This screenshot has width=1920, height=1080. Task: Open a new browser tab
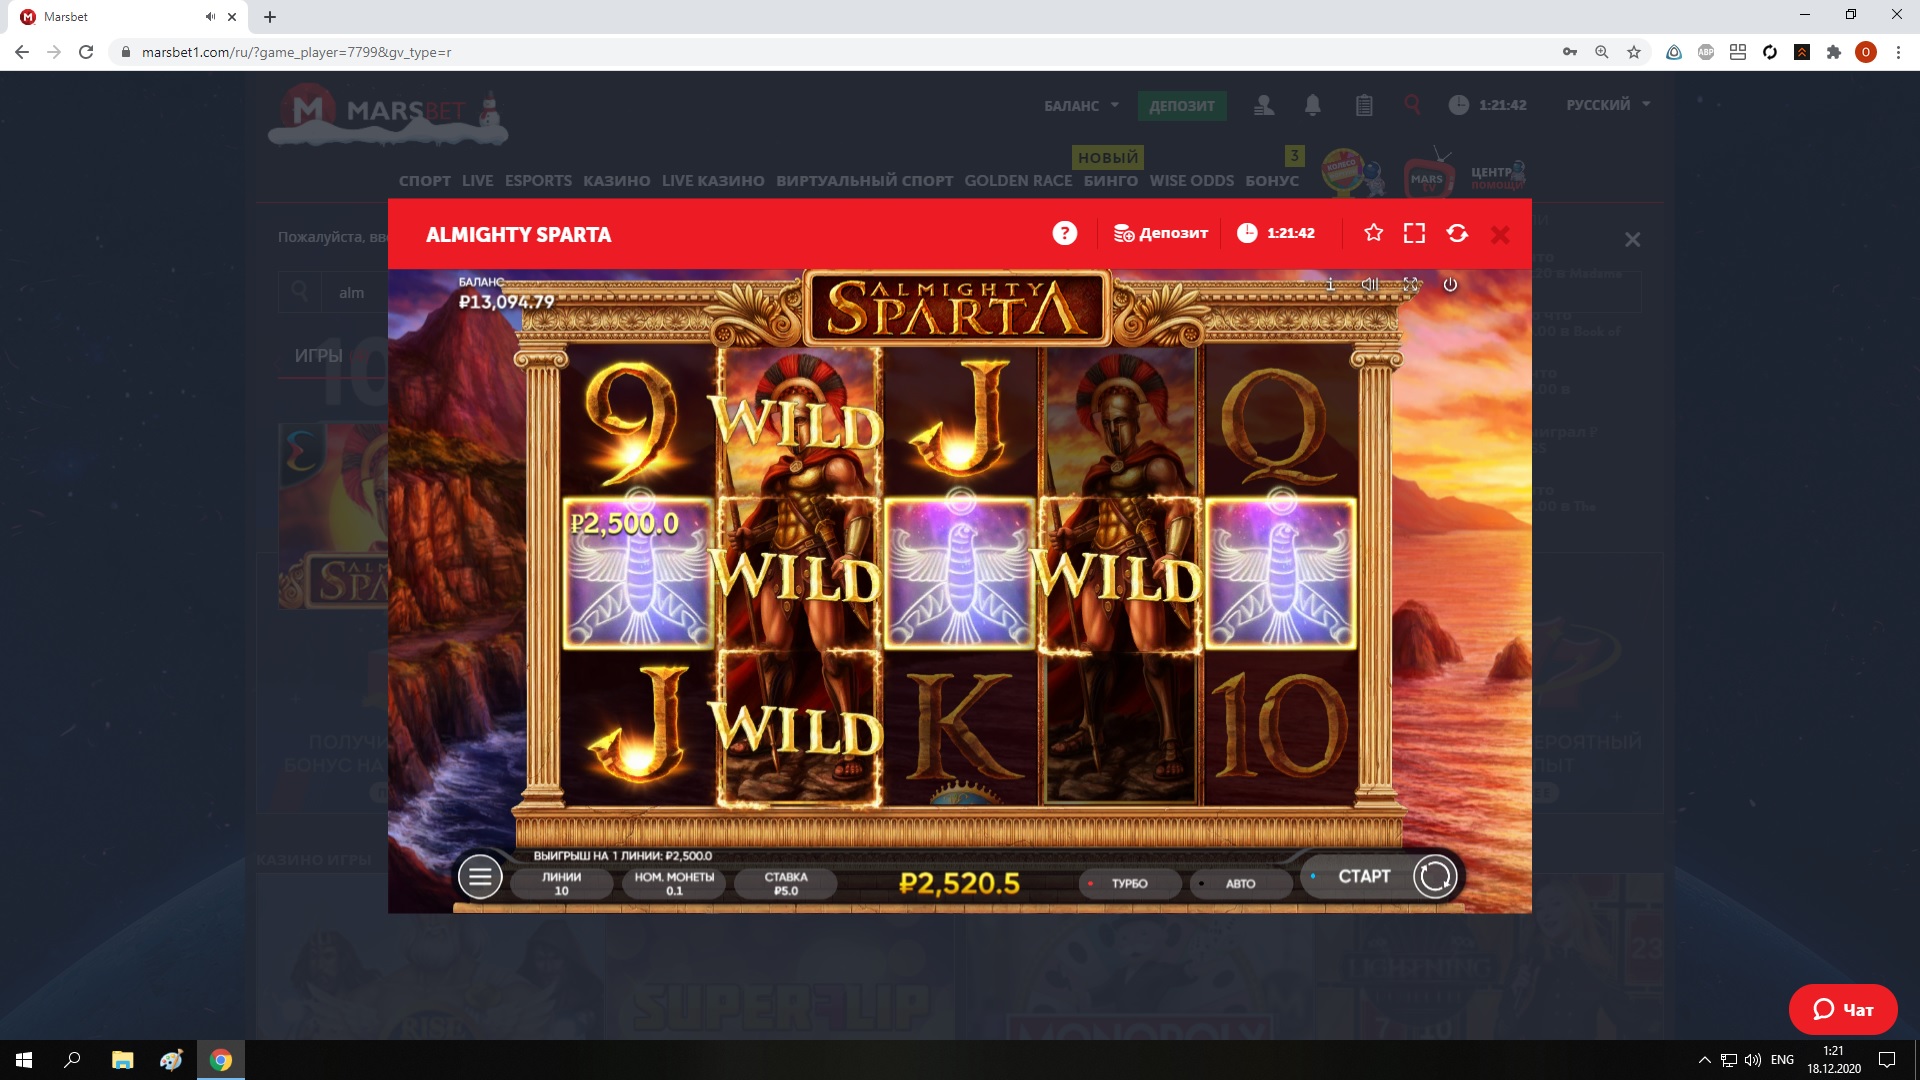[270, 17]
